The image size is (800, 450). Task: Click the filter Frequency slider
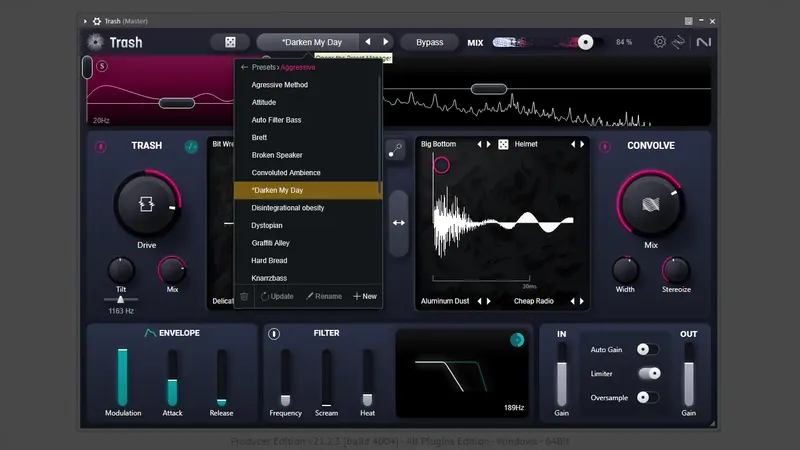(x=286, y=378)
